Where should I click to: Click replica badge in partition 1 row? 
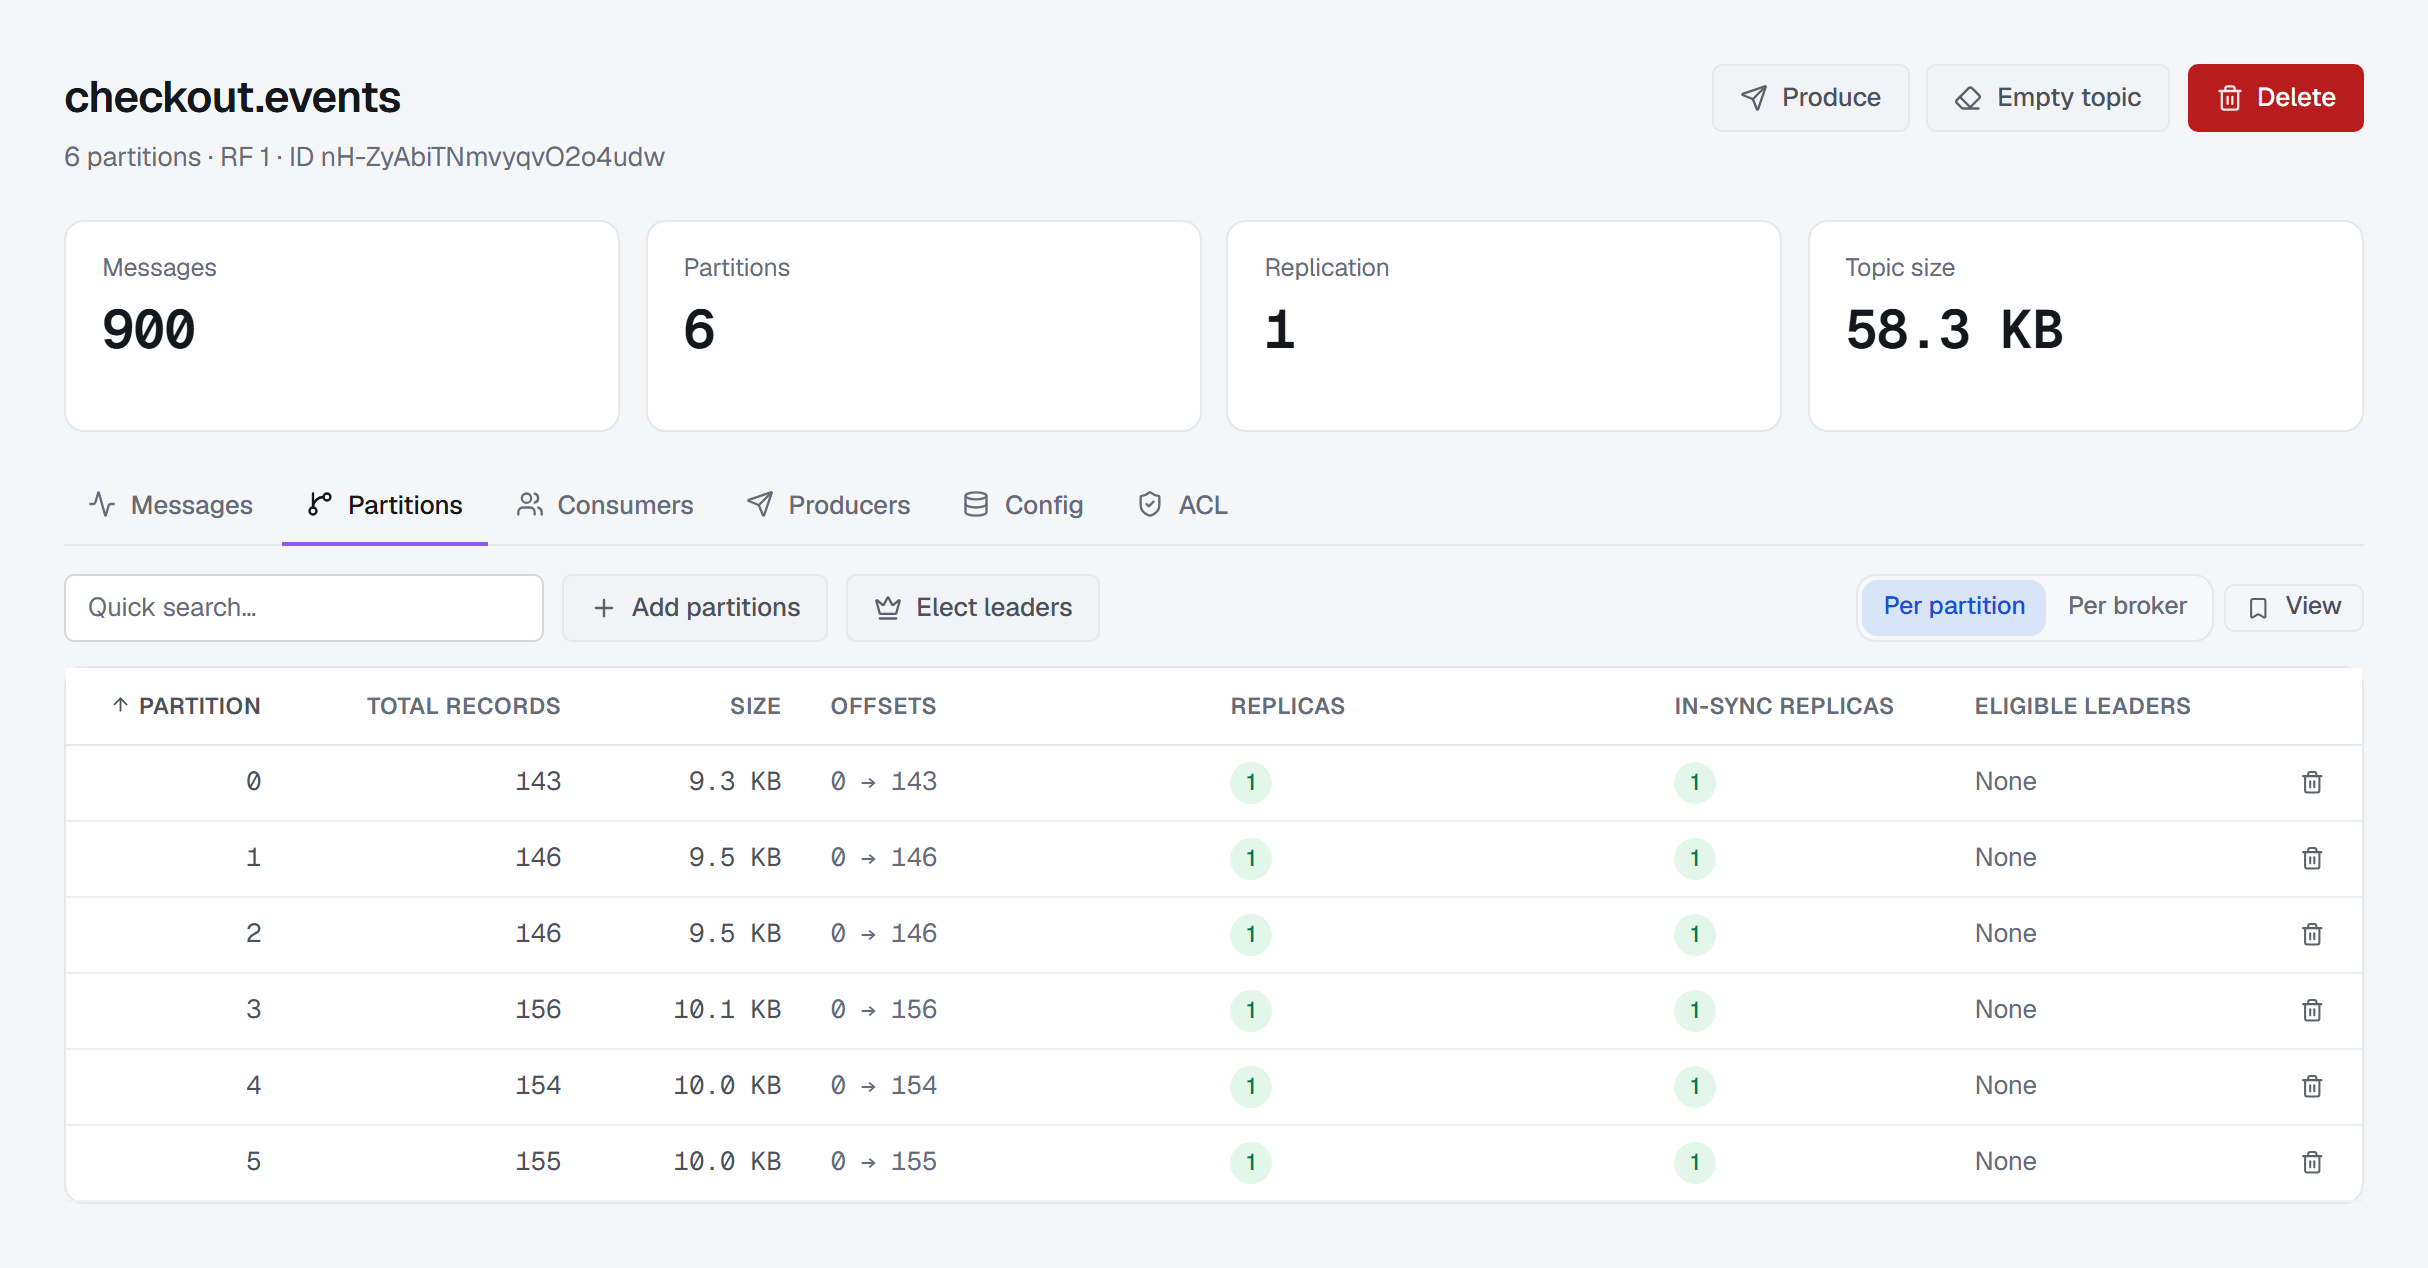pos(1251,858)
